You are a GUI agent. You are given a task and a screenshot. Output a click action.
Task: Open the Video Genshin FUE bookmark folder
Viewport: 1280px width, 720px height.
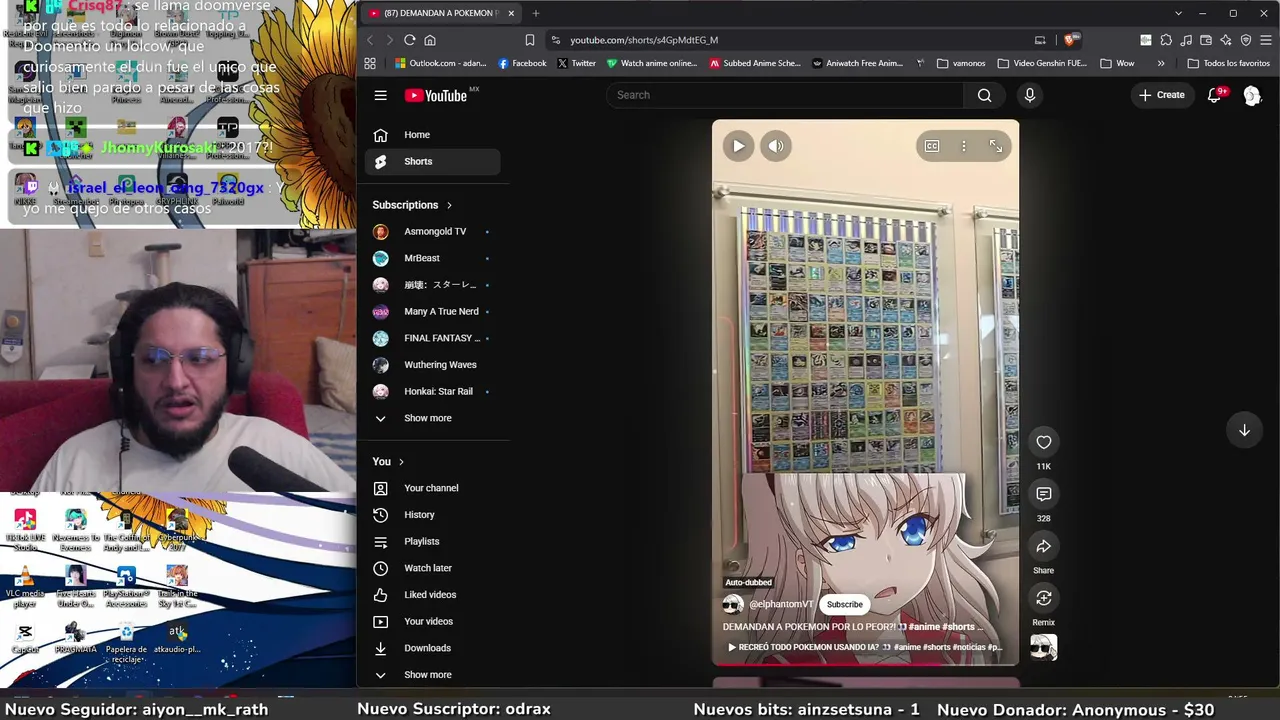(1041, 63)
